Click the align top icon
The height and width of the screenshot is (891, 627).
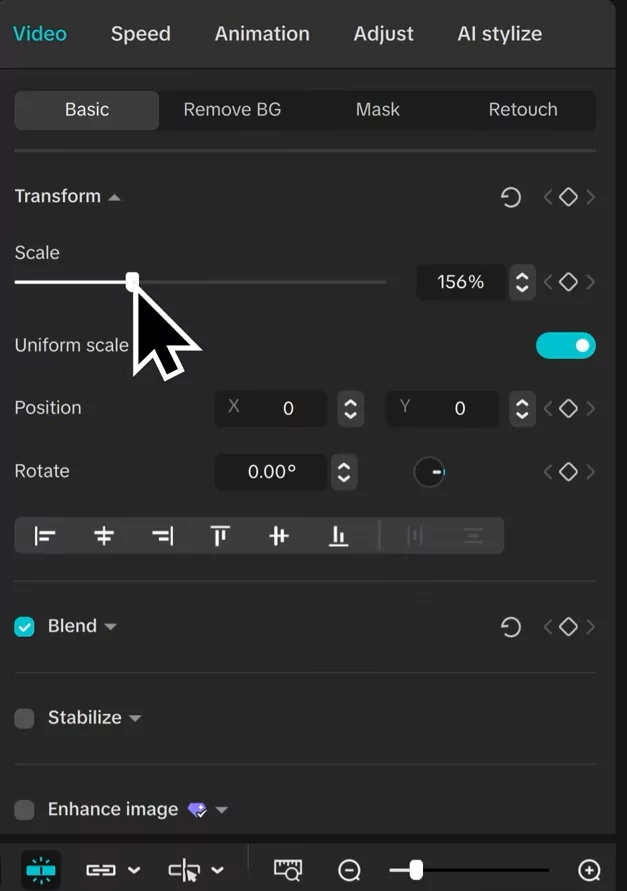coord(220,535)
